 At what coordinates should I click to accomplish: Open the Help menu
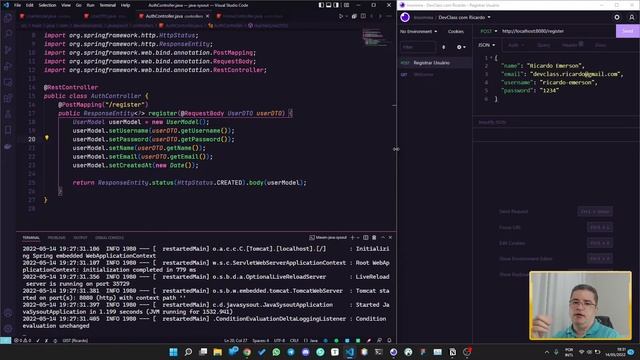[x=125, y=5]
